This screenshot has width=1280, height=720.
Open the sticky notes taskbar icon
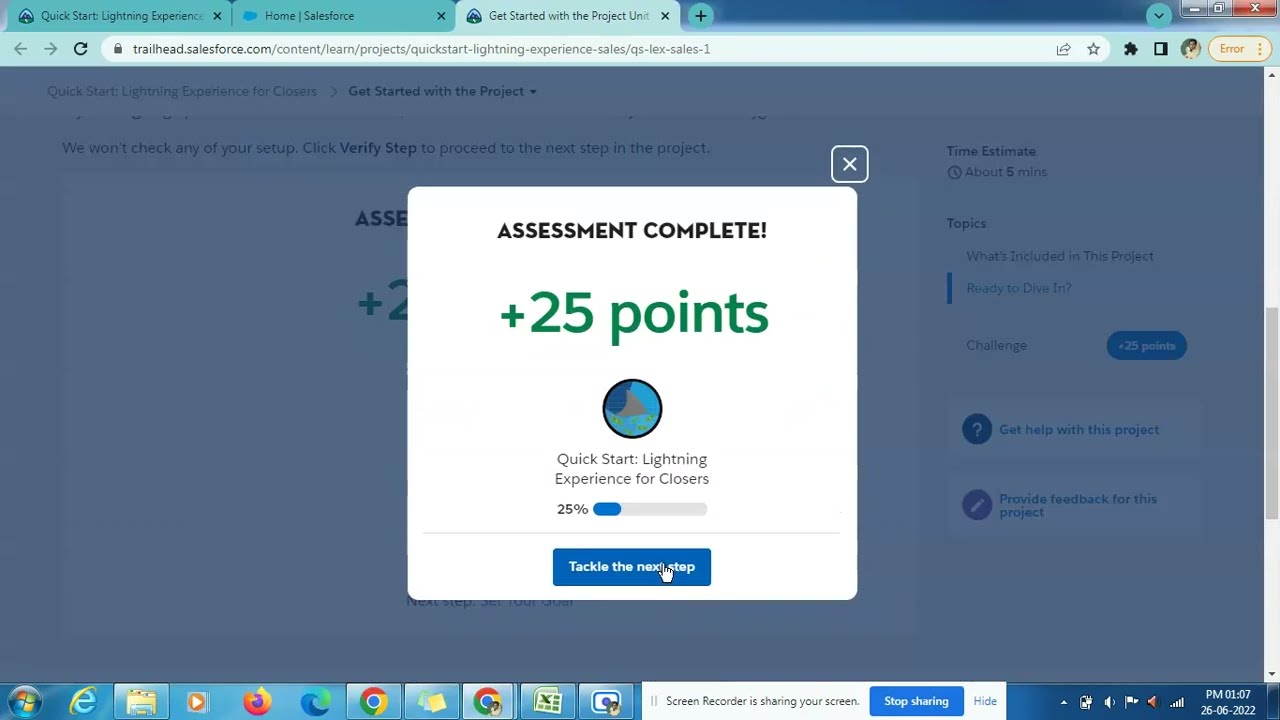tap(432, 702)
